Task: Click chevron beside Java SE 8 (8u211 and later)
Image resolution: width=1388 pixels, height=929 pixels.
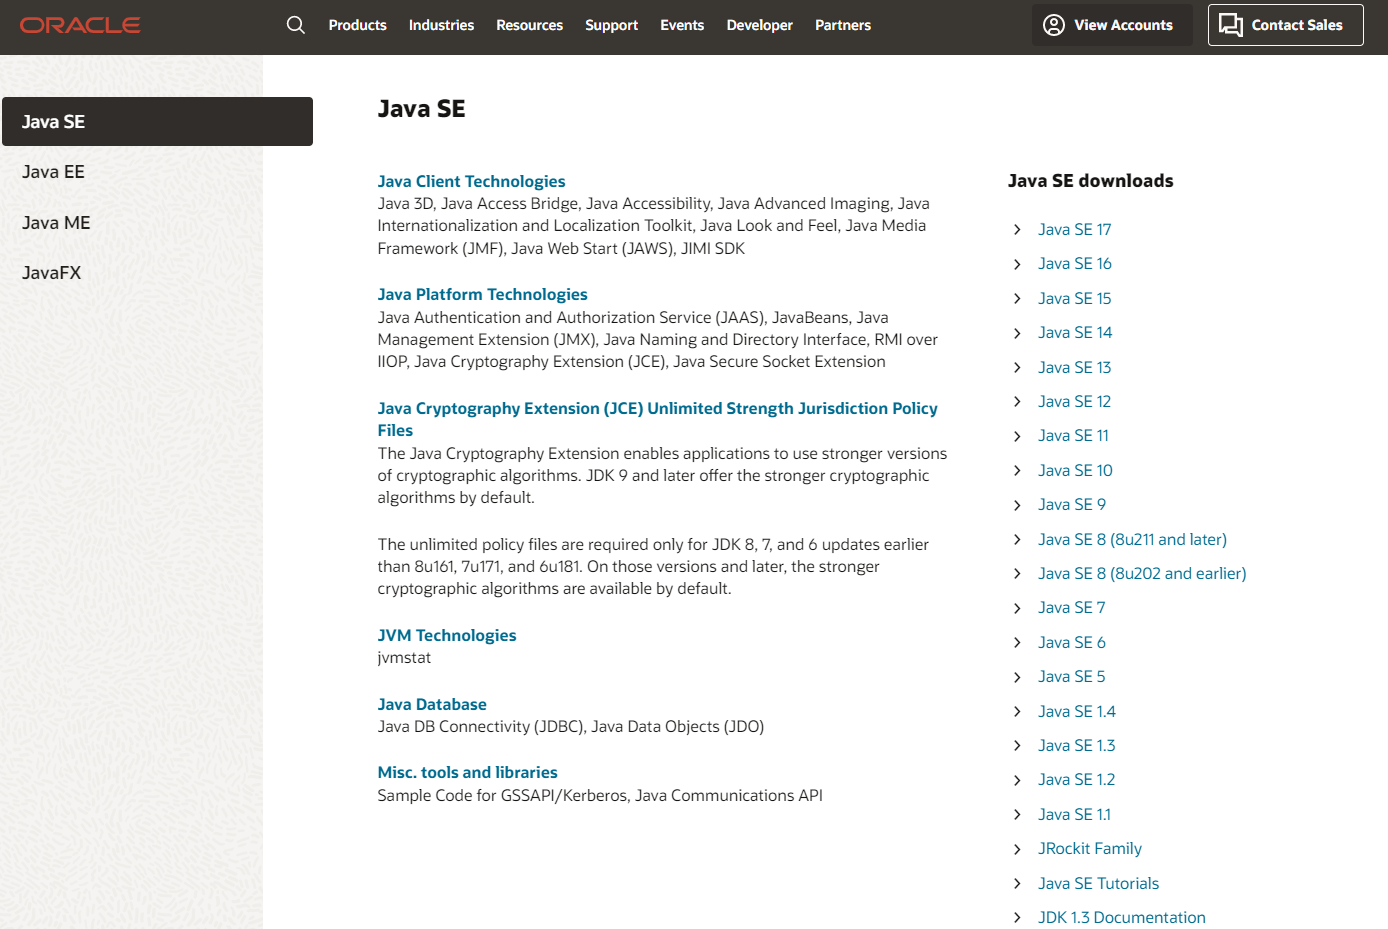Action: [x=1017, y=540]
